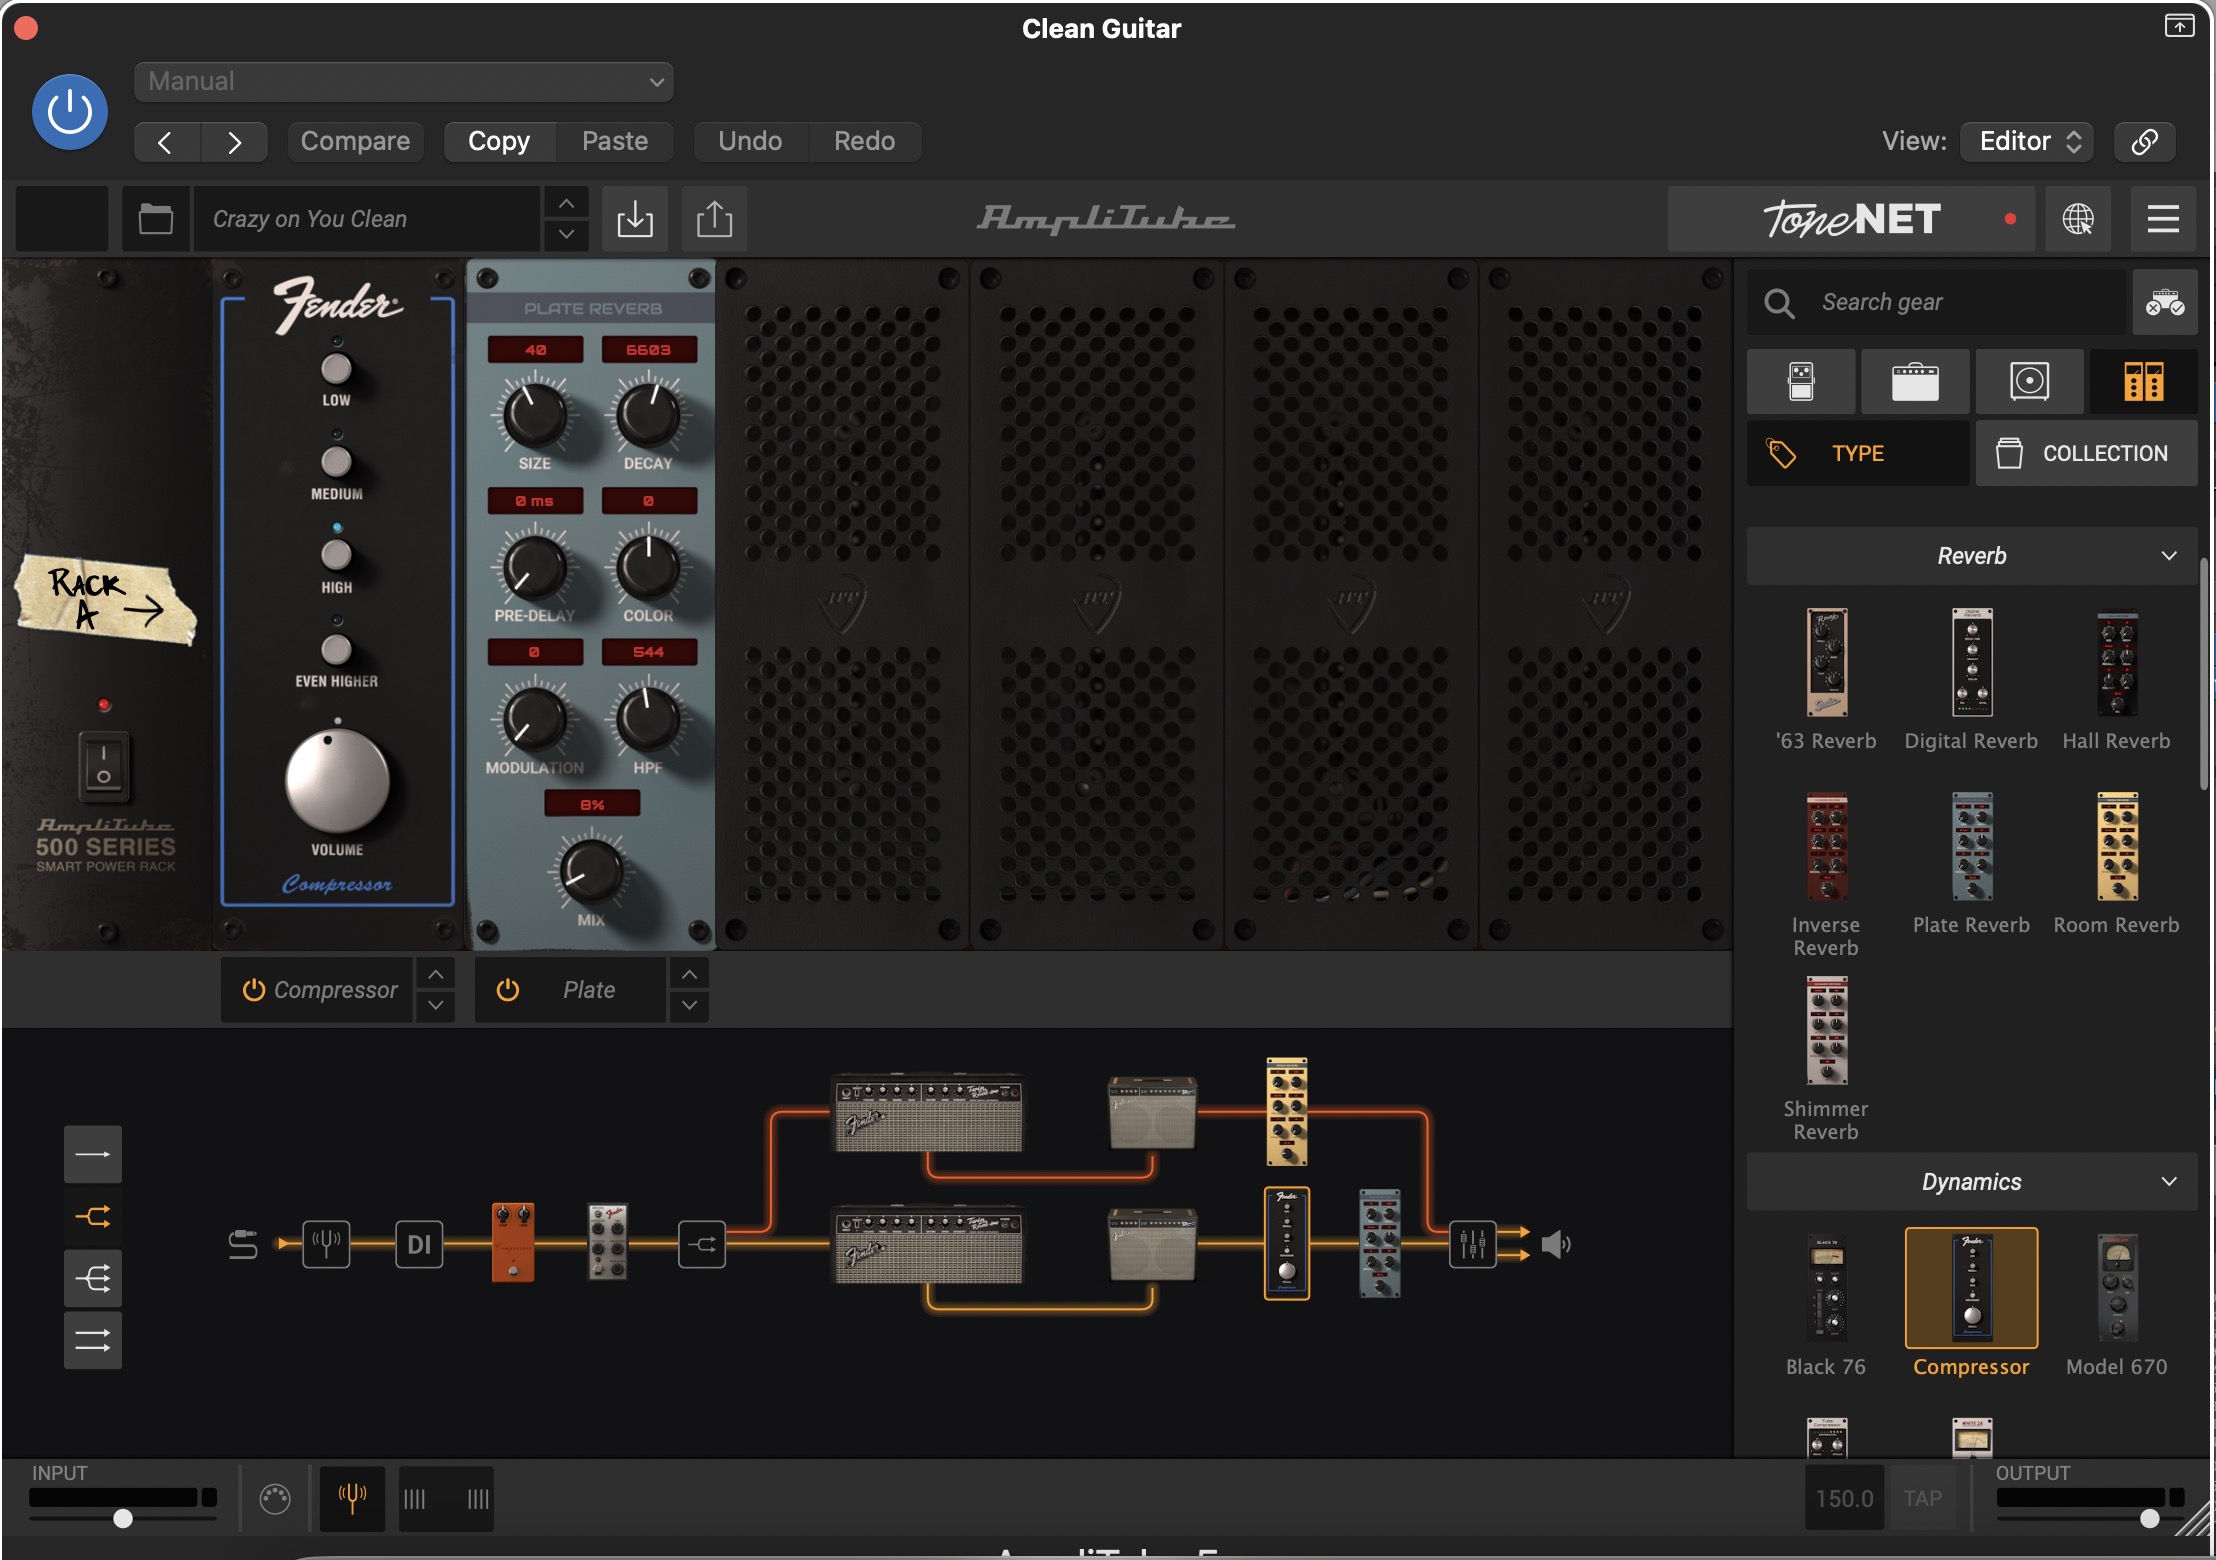Click the up arrow beside Compressor slot

tap(436, 975)
